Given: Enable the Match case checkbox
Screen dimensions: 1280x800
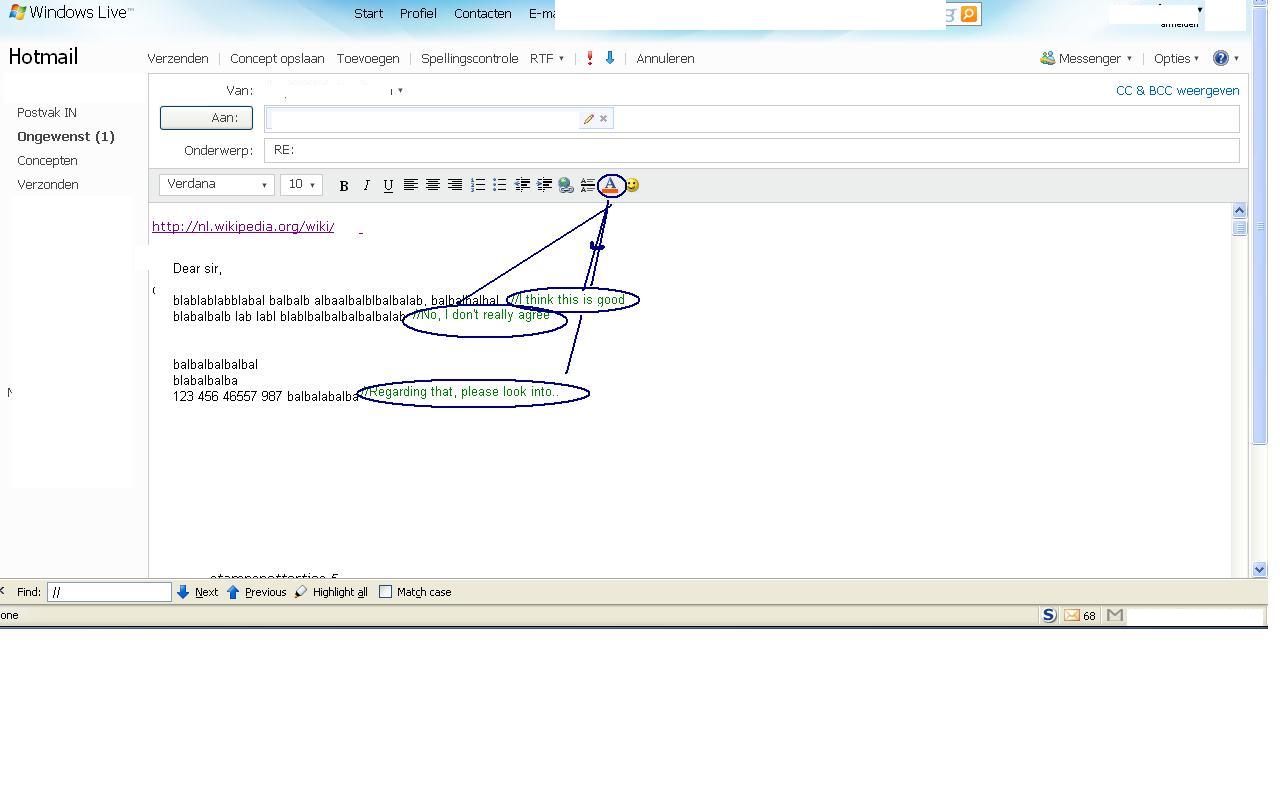Looking at the screenshot, I should click(x=386, y=592).
